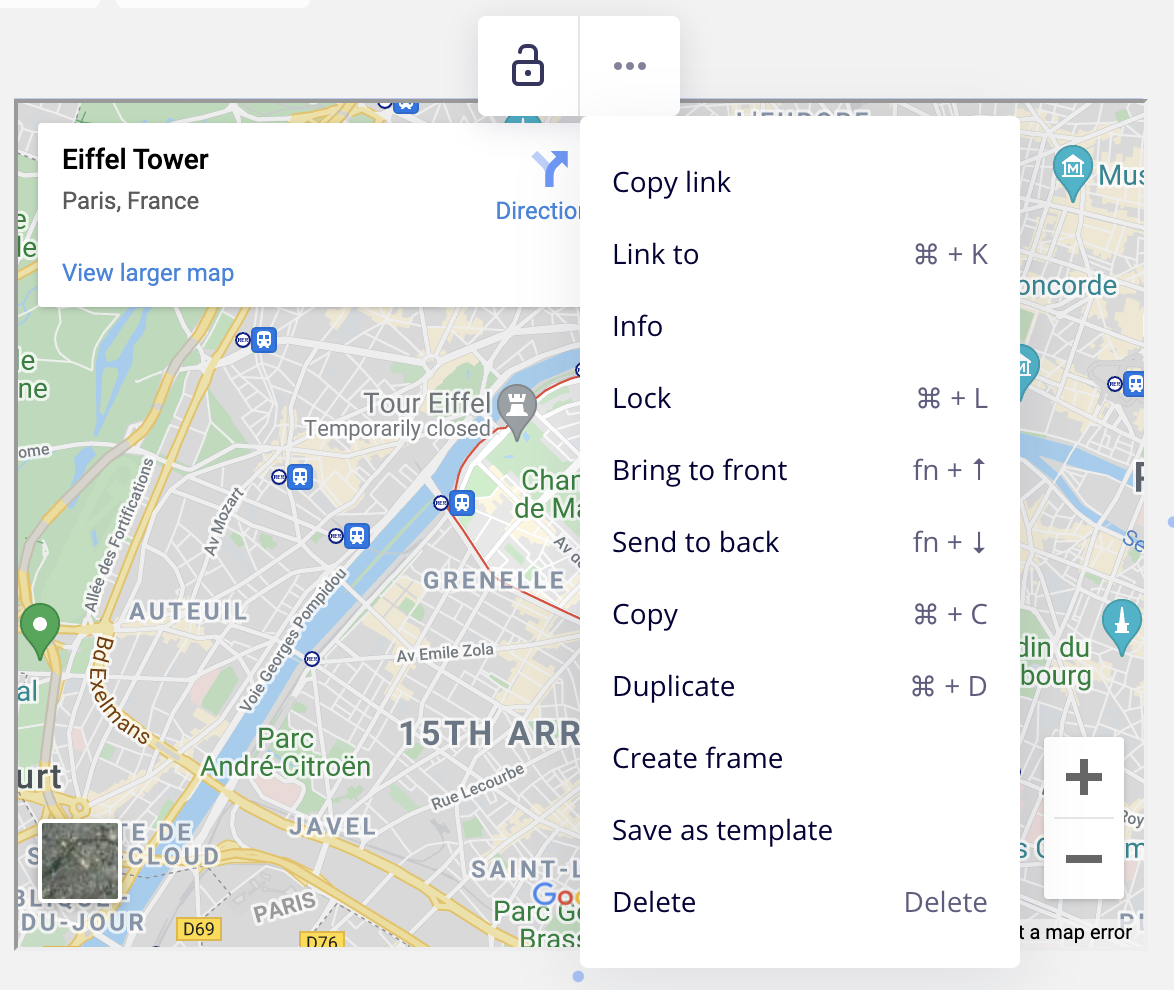The height and width of the screenshot is (990, 1174).
Task: Click the three-dot more options button
Action: 630,66
